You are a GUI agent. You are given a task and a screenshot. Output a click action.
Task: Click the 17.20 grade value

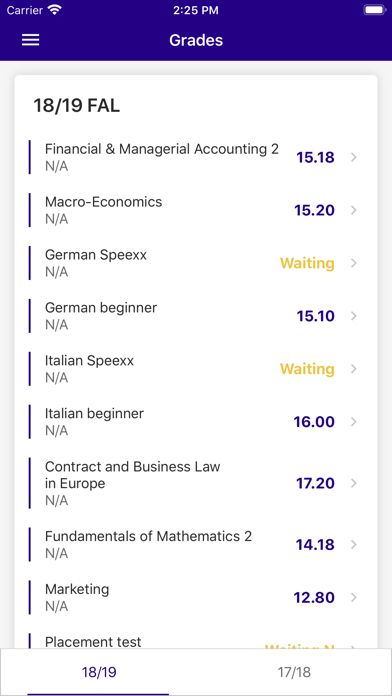315,483
